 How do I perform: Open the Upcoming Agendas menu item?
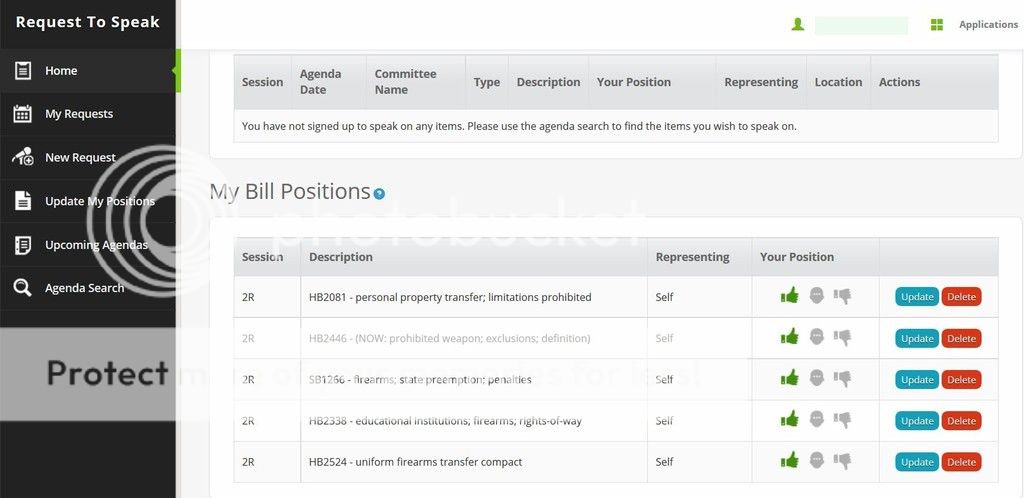click(96, 245)
